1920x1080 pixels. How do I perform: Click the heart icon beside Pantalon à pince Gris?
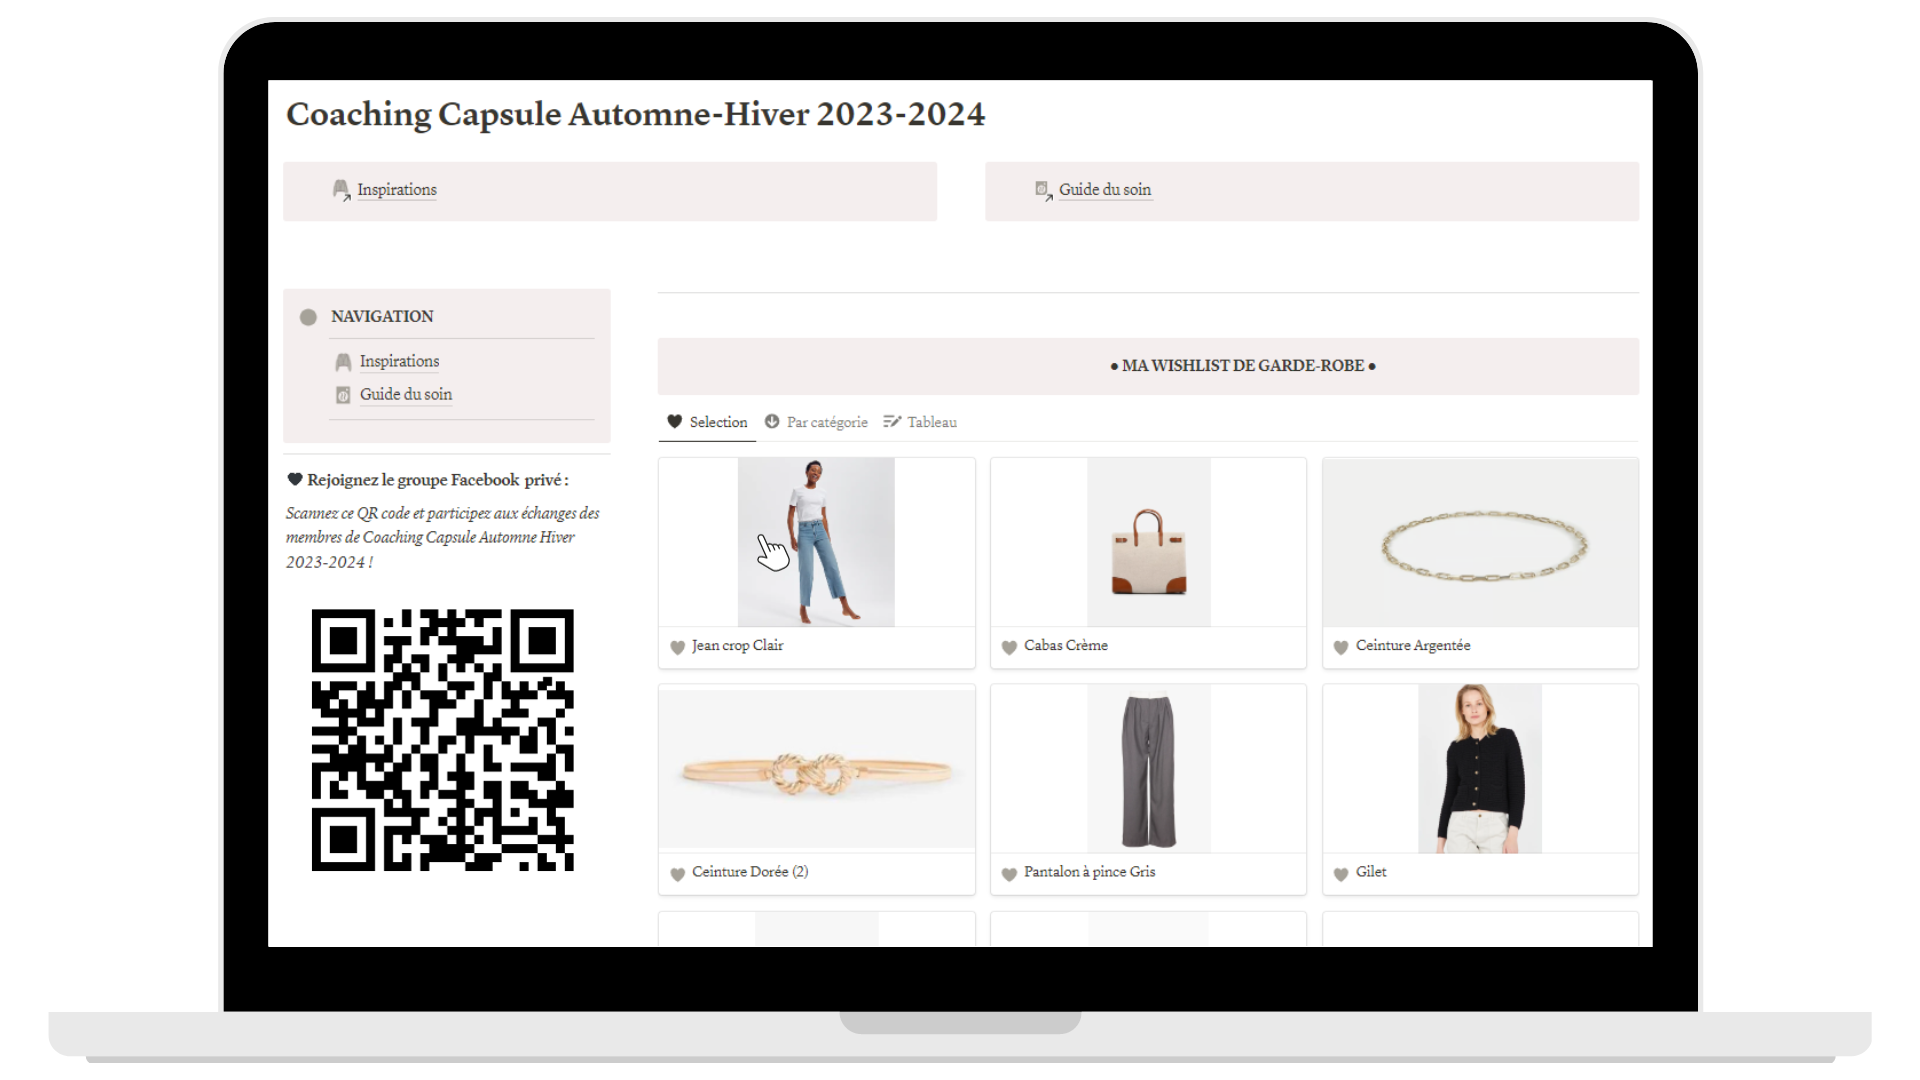[1009, 873]
